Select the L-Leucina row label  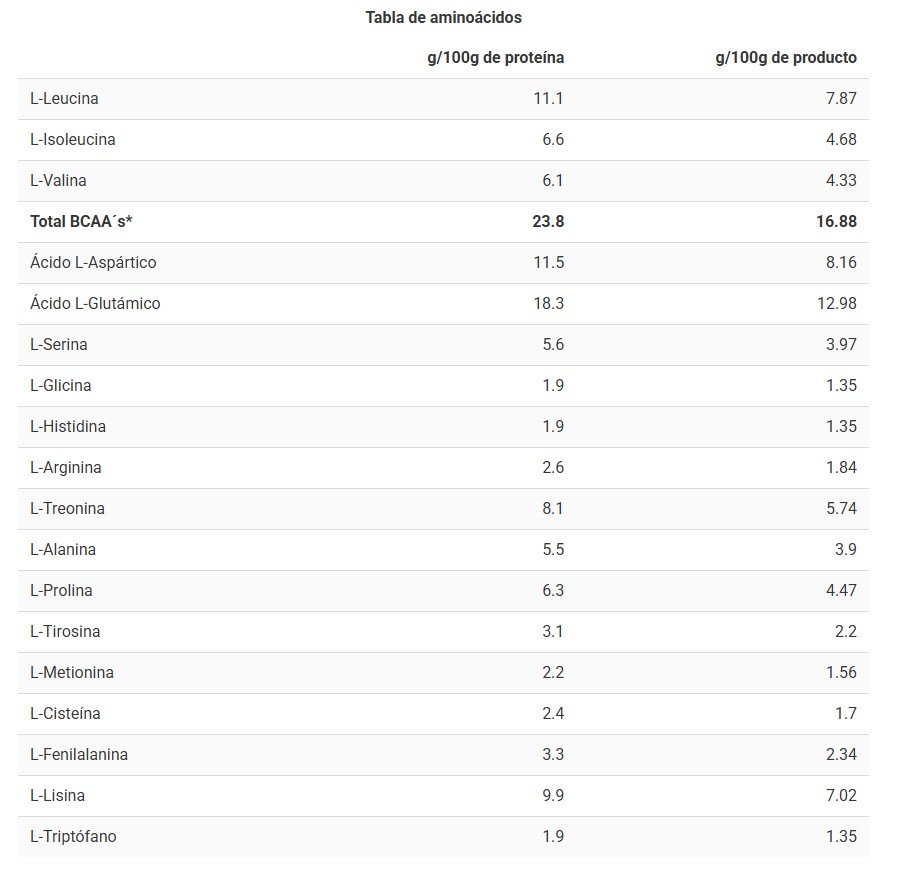[64, 99]
